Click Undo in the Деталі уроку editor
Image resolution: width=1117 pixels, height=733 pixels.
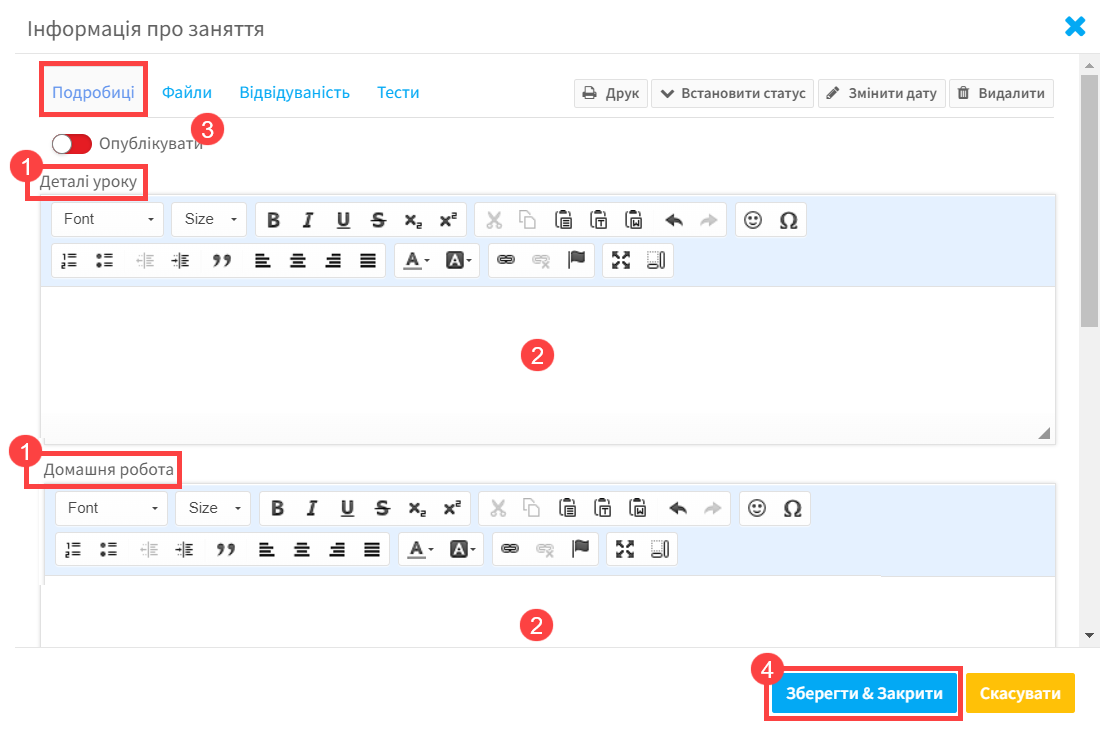[x=674, y=220]
